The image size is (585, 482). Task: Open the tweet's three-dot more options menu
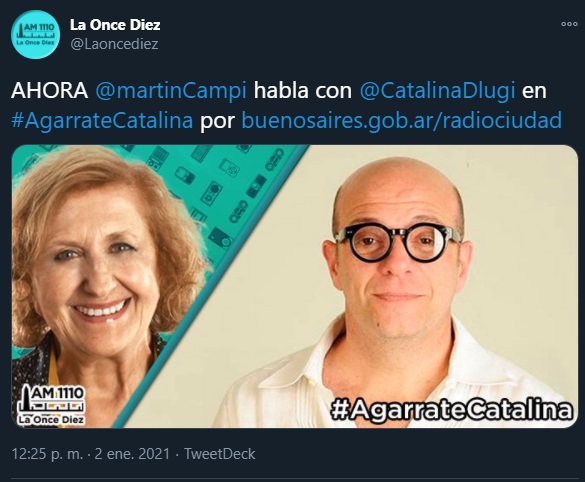[569, 24]
